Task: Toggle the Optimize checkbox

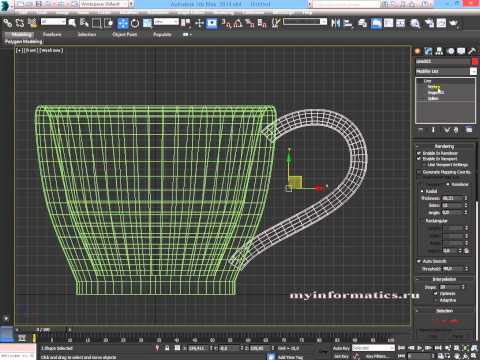Action: pos(436,294)
